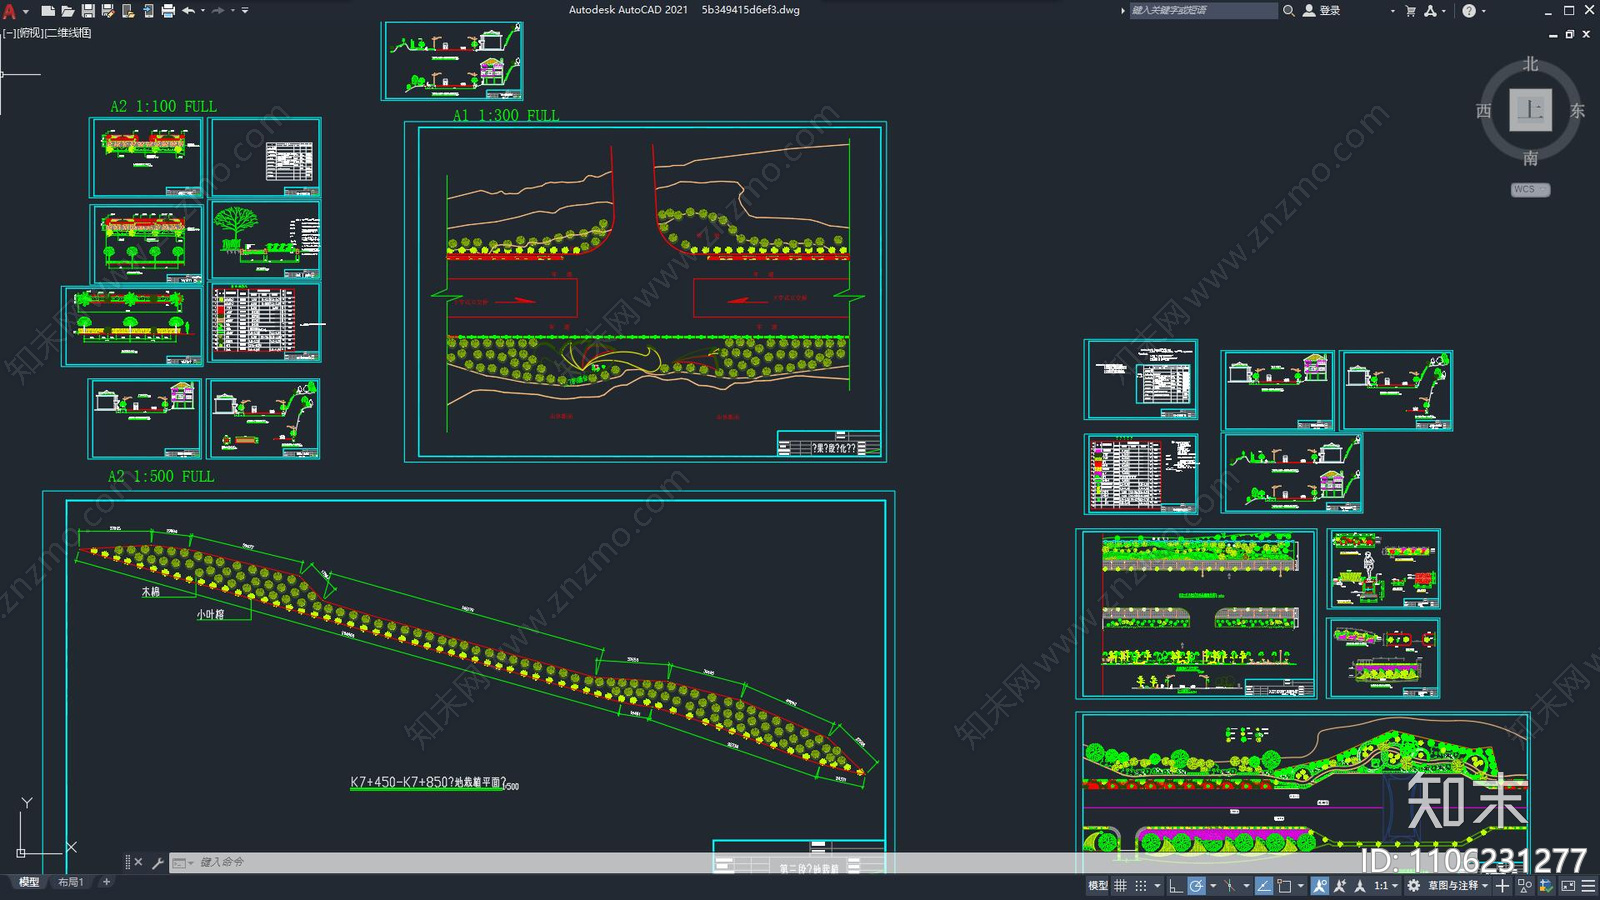Click the ViewCube 上 top face

click(1530, 110)
